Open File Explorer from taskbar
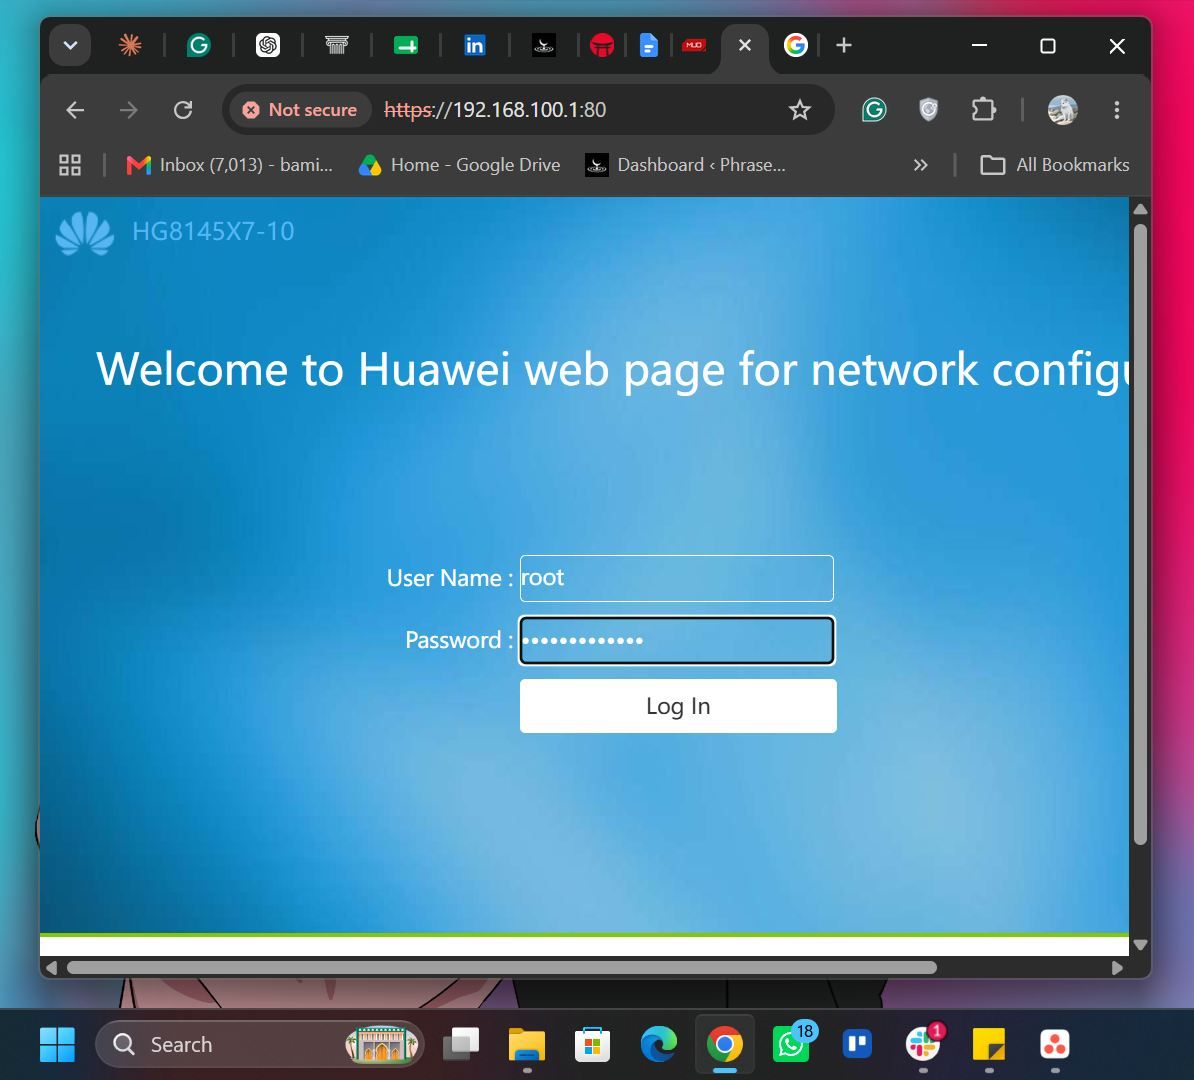Screen dimensions: 1194x1080 tap(527, 1044)
